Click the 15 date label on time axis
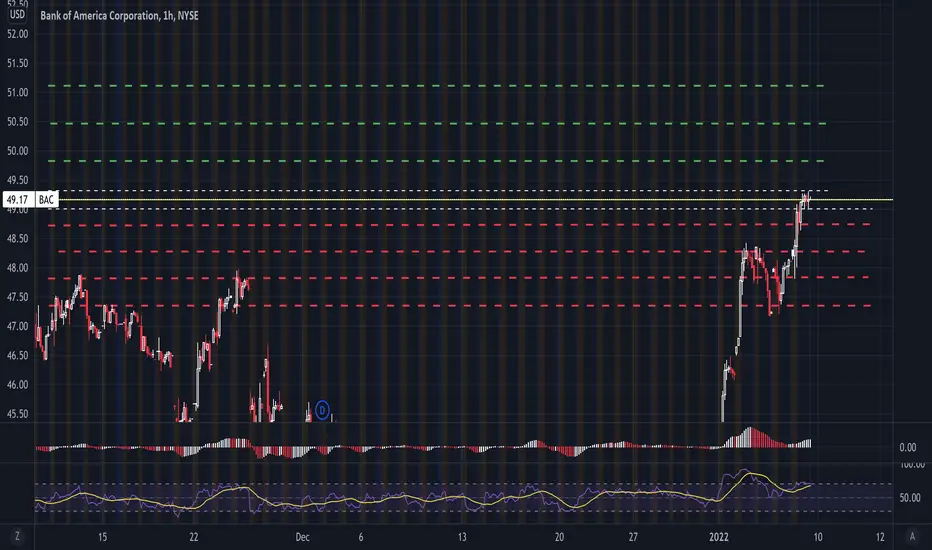Screen dimensions: 932x550 (x=102, y=537)
